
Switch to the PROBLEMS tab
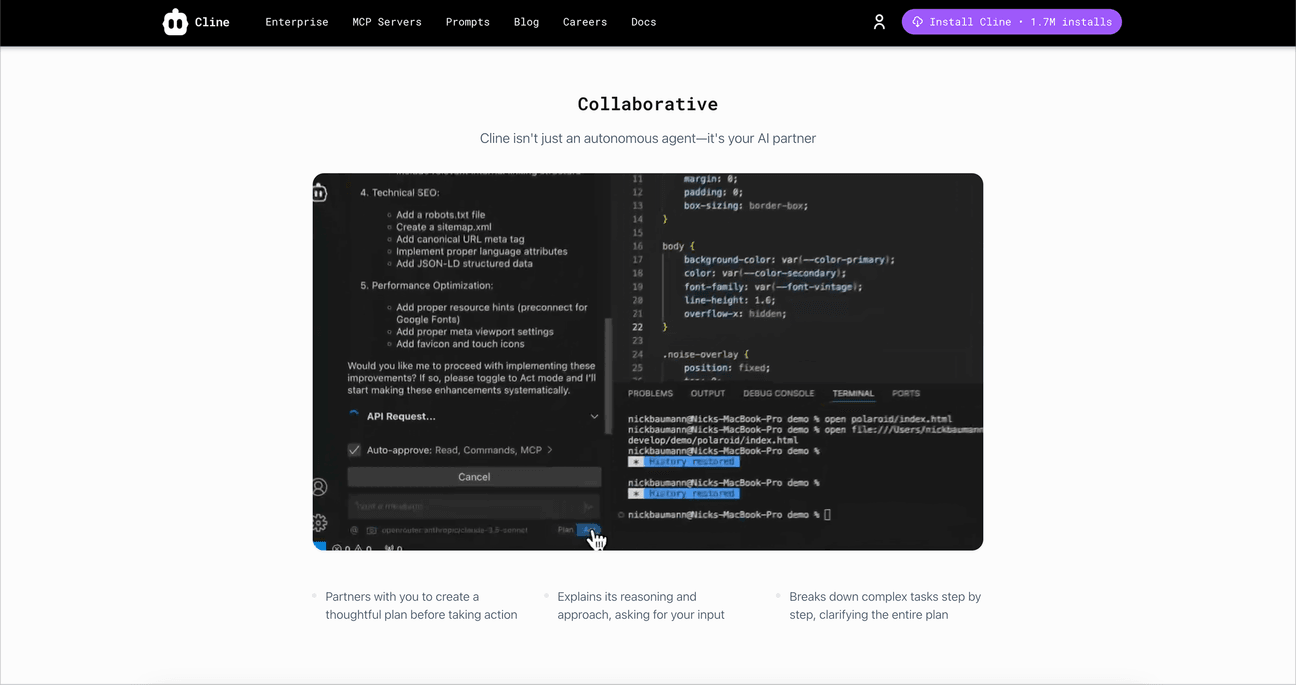[x=650, y=393]
